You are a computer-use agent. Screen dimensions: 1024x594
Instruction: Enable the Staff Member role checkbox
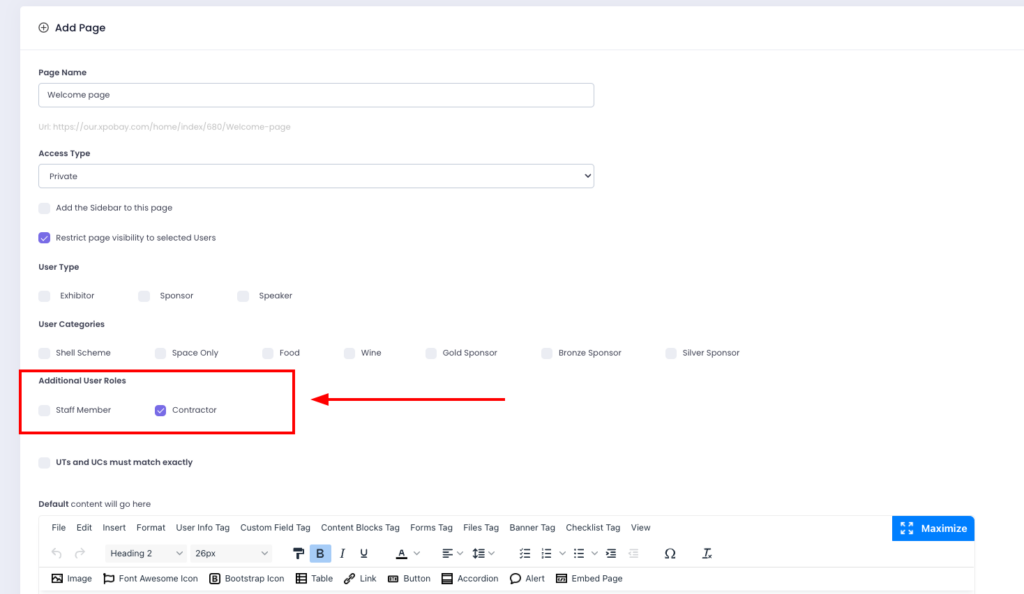pos(44,410)
